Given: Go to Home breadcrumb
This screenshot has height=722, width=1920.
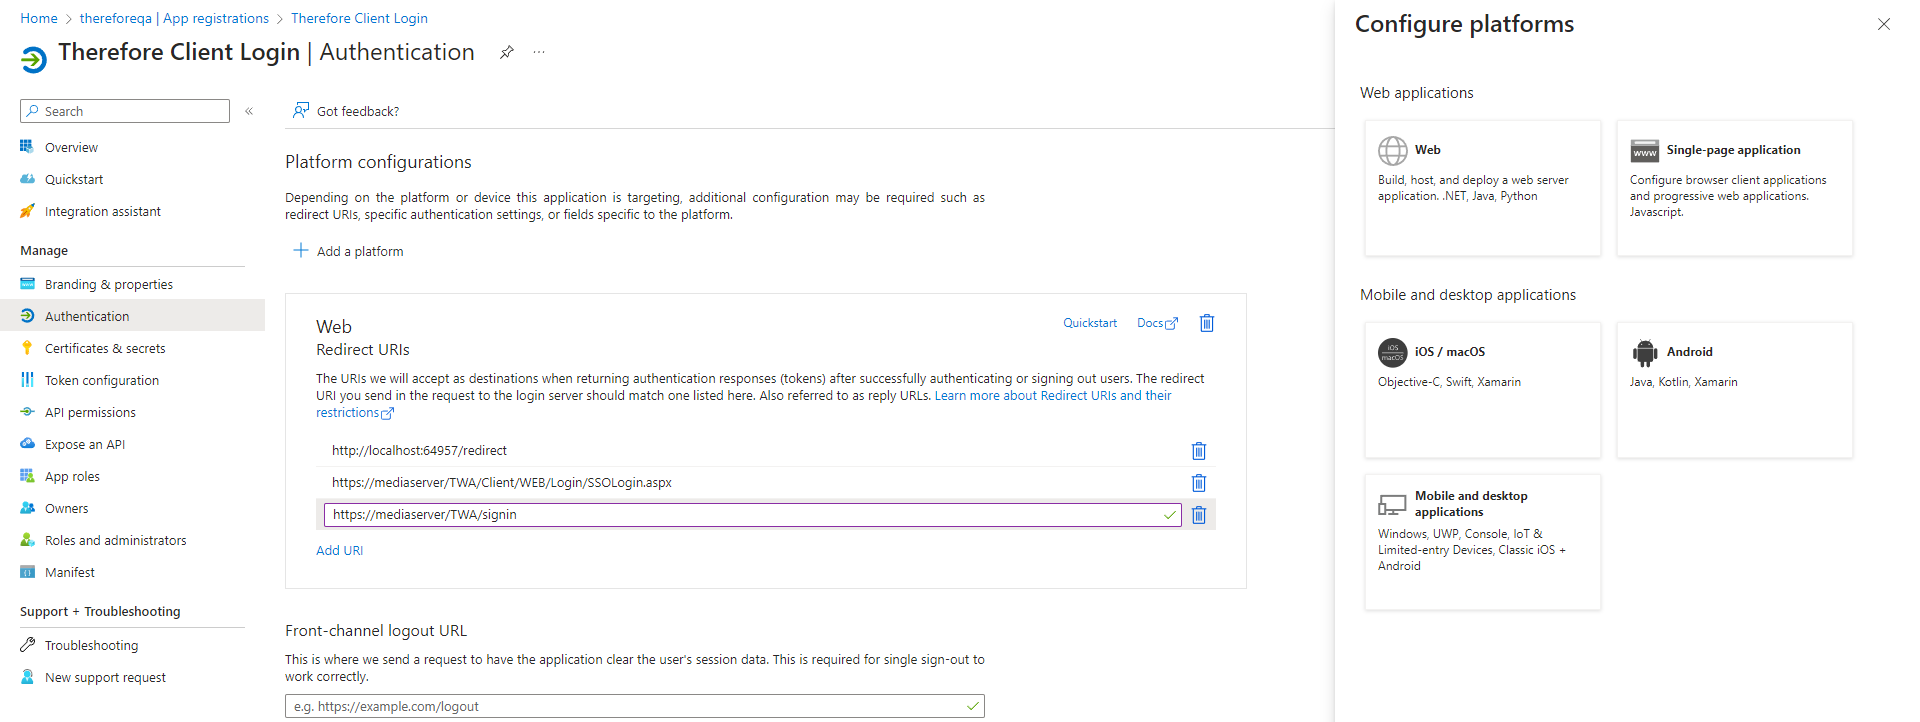Looking at the screenshot, I should click(39, 18).
